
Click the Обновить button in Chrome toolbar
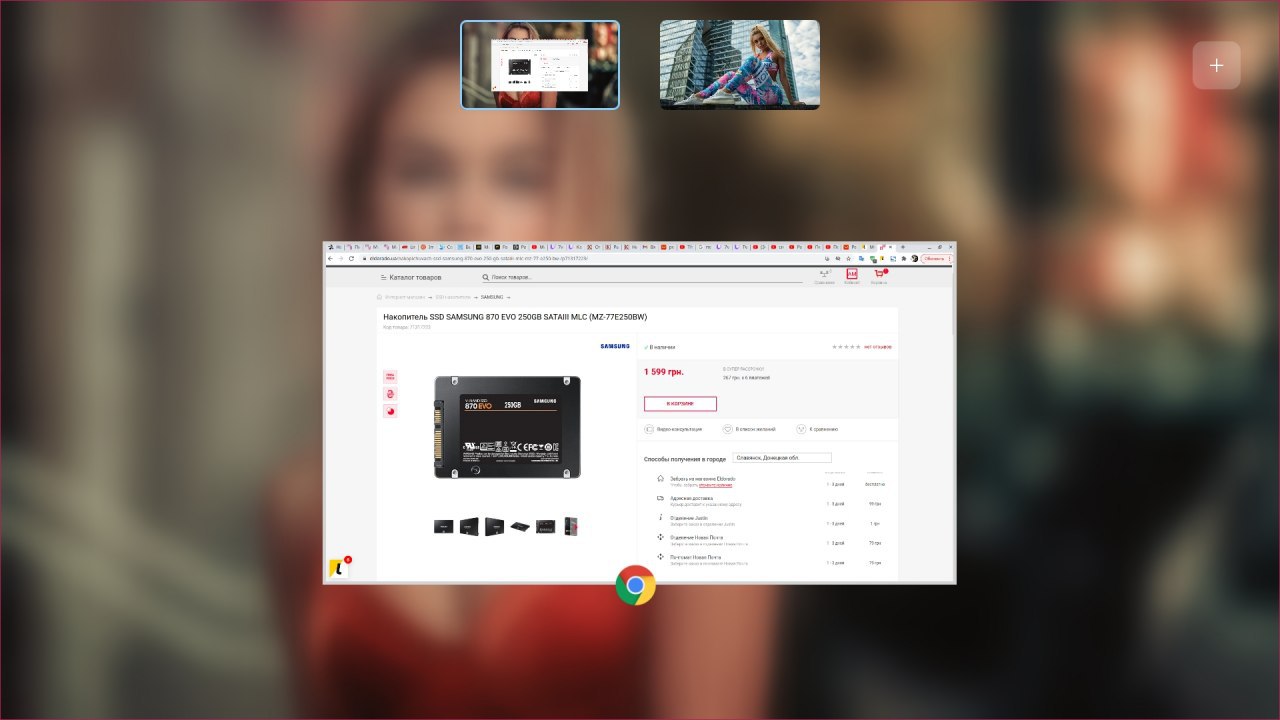point(935,258)
